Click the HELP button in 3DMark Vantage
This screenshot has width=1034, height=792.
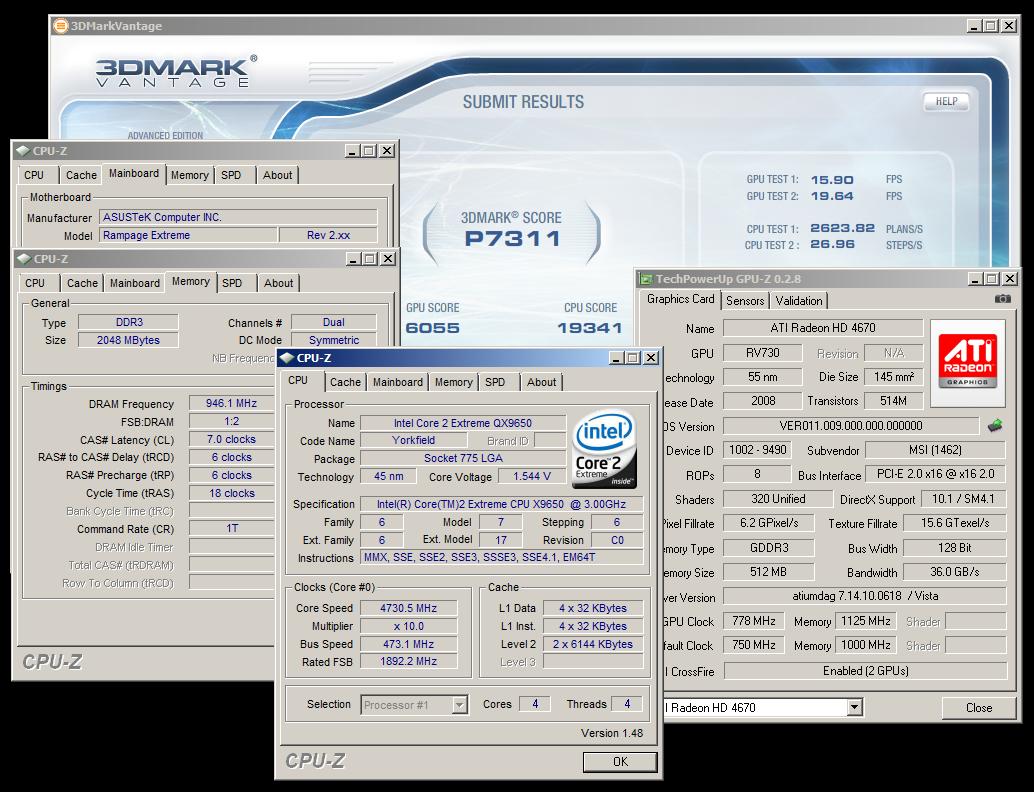(946, 102)
